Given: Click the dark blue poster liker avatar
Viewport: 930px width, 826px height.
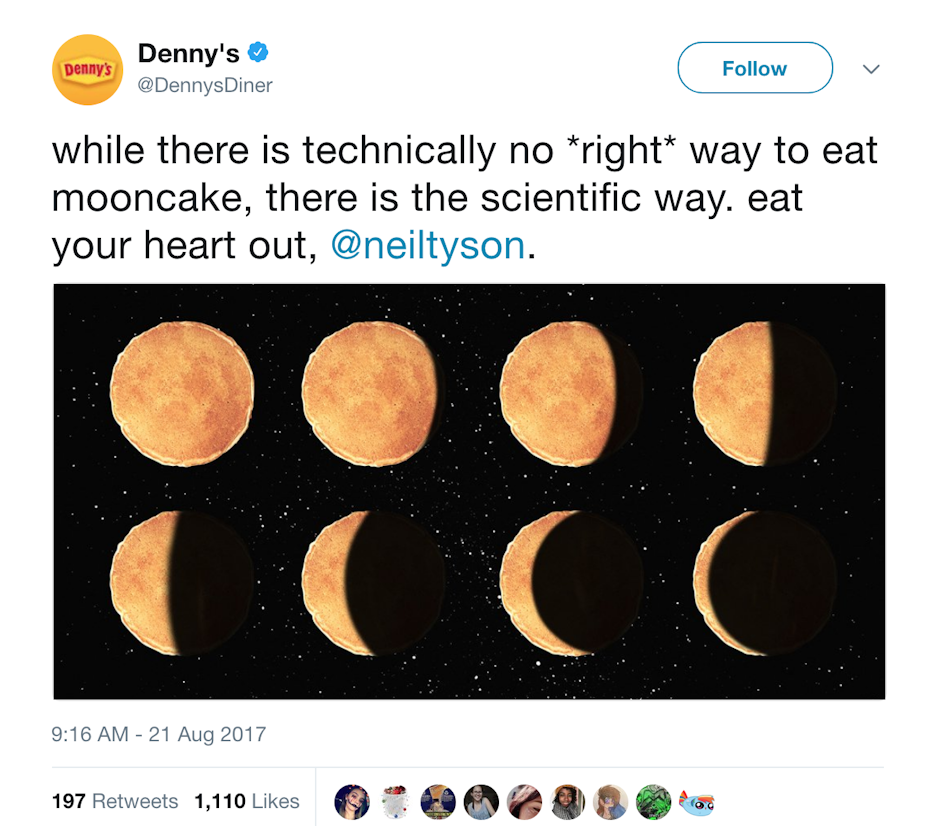Looking at the screenshot, I should click(439, 801).
